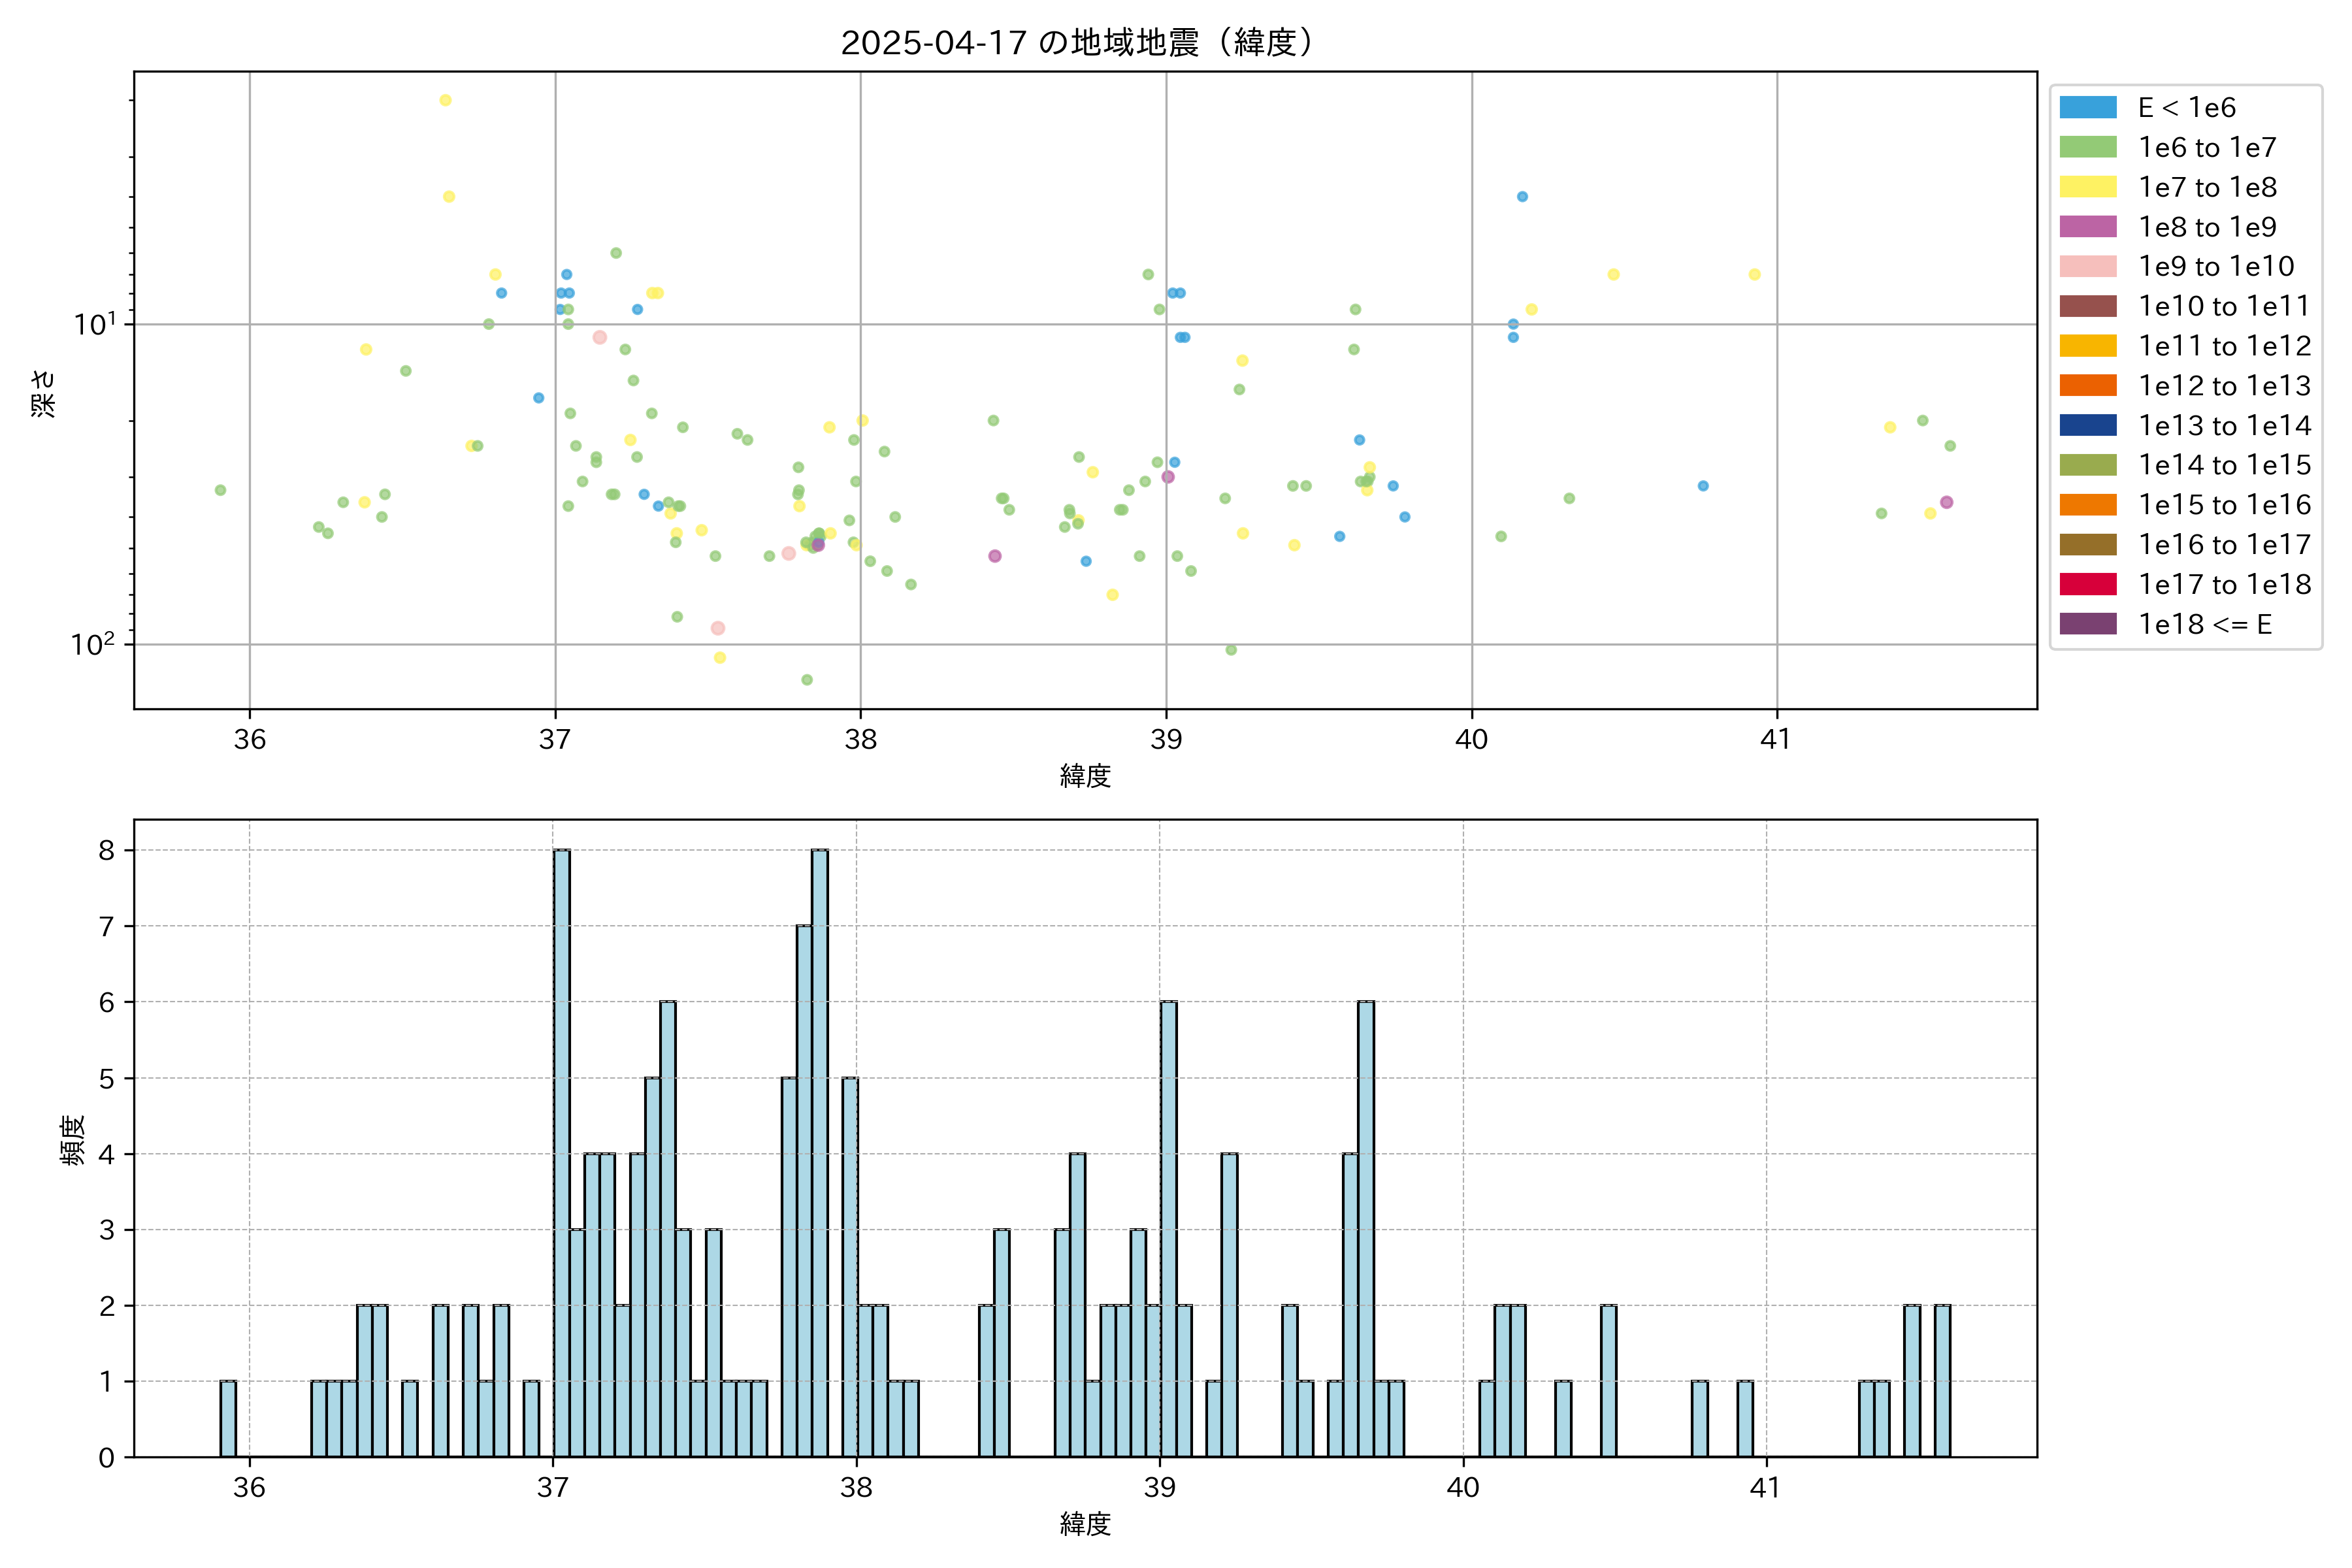Screen dimensions: 2352x1568
Task: Click the magenta 1e8 to 1e9 swatch
Action: click(x=2088, y=227)
